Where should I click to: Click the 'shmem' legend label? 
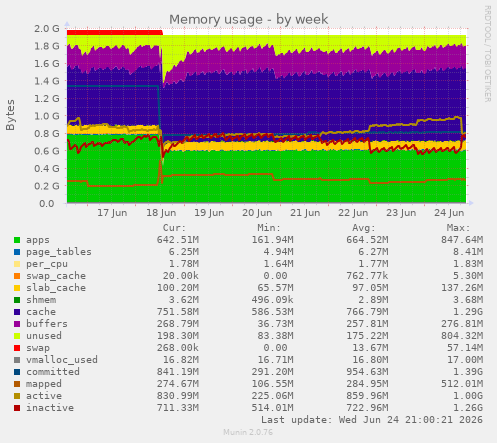coord(41,300)
